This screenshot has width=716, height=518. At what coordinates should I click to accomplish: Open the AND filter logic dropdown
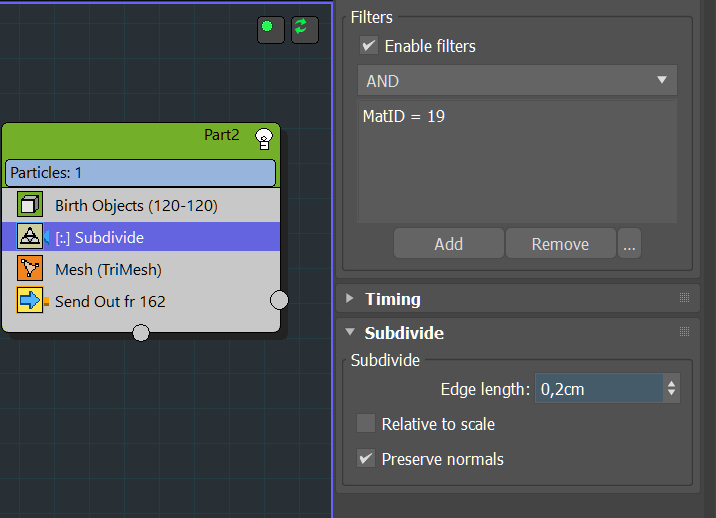(517, 80)
